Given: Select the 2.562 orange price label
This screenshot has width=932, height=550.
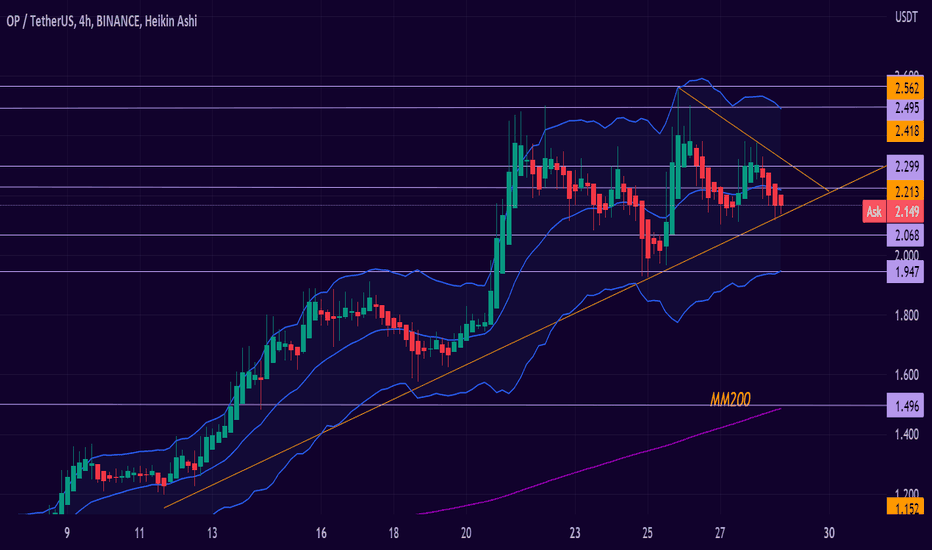Looking at the screenshot, I should 905,88.
